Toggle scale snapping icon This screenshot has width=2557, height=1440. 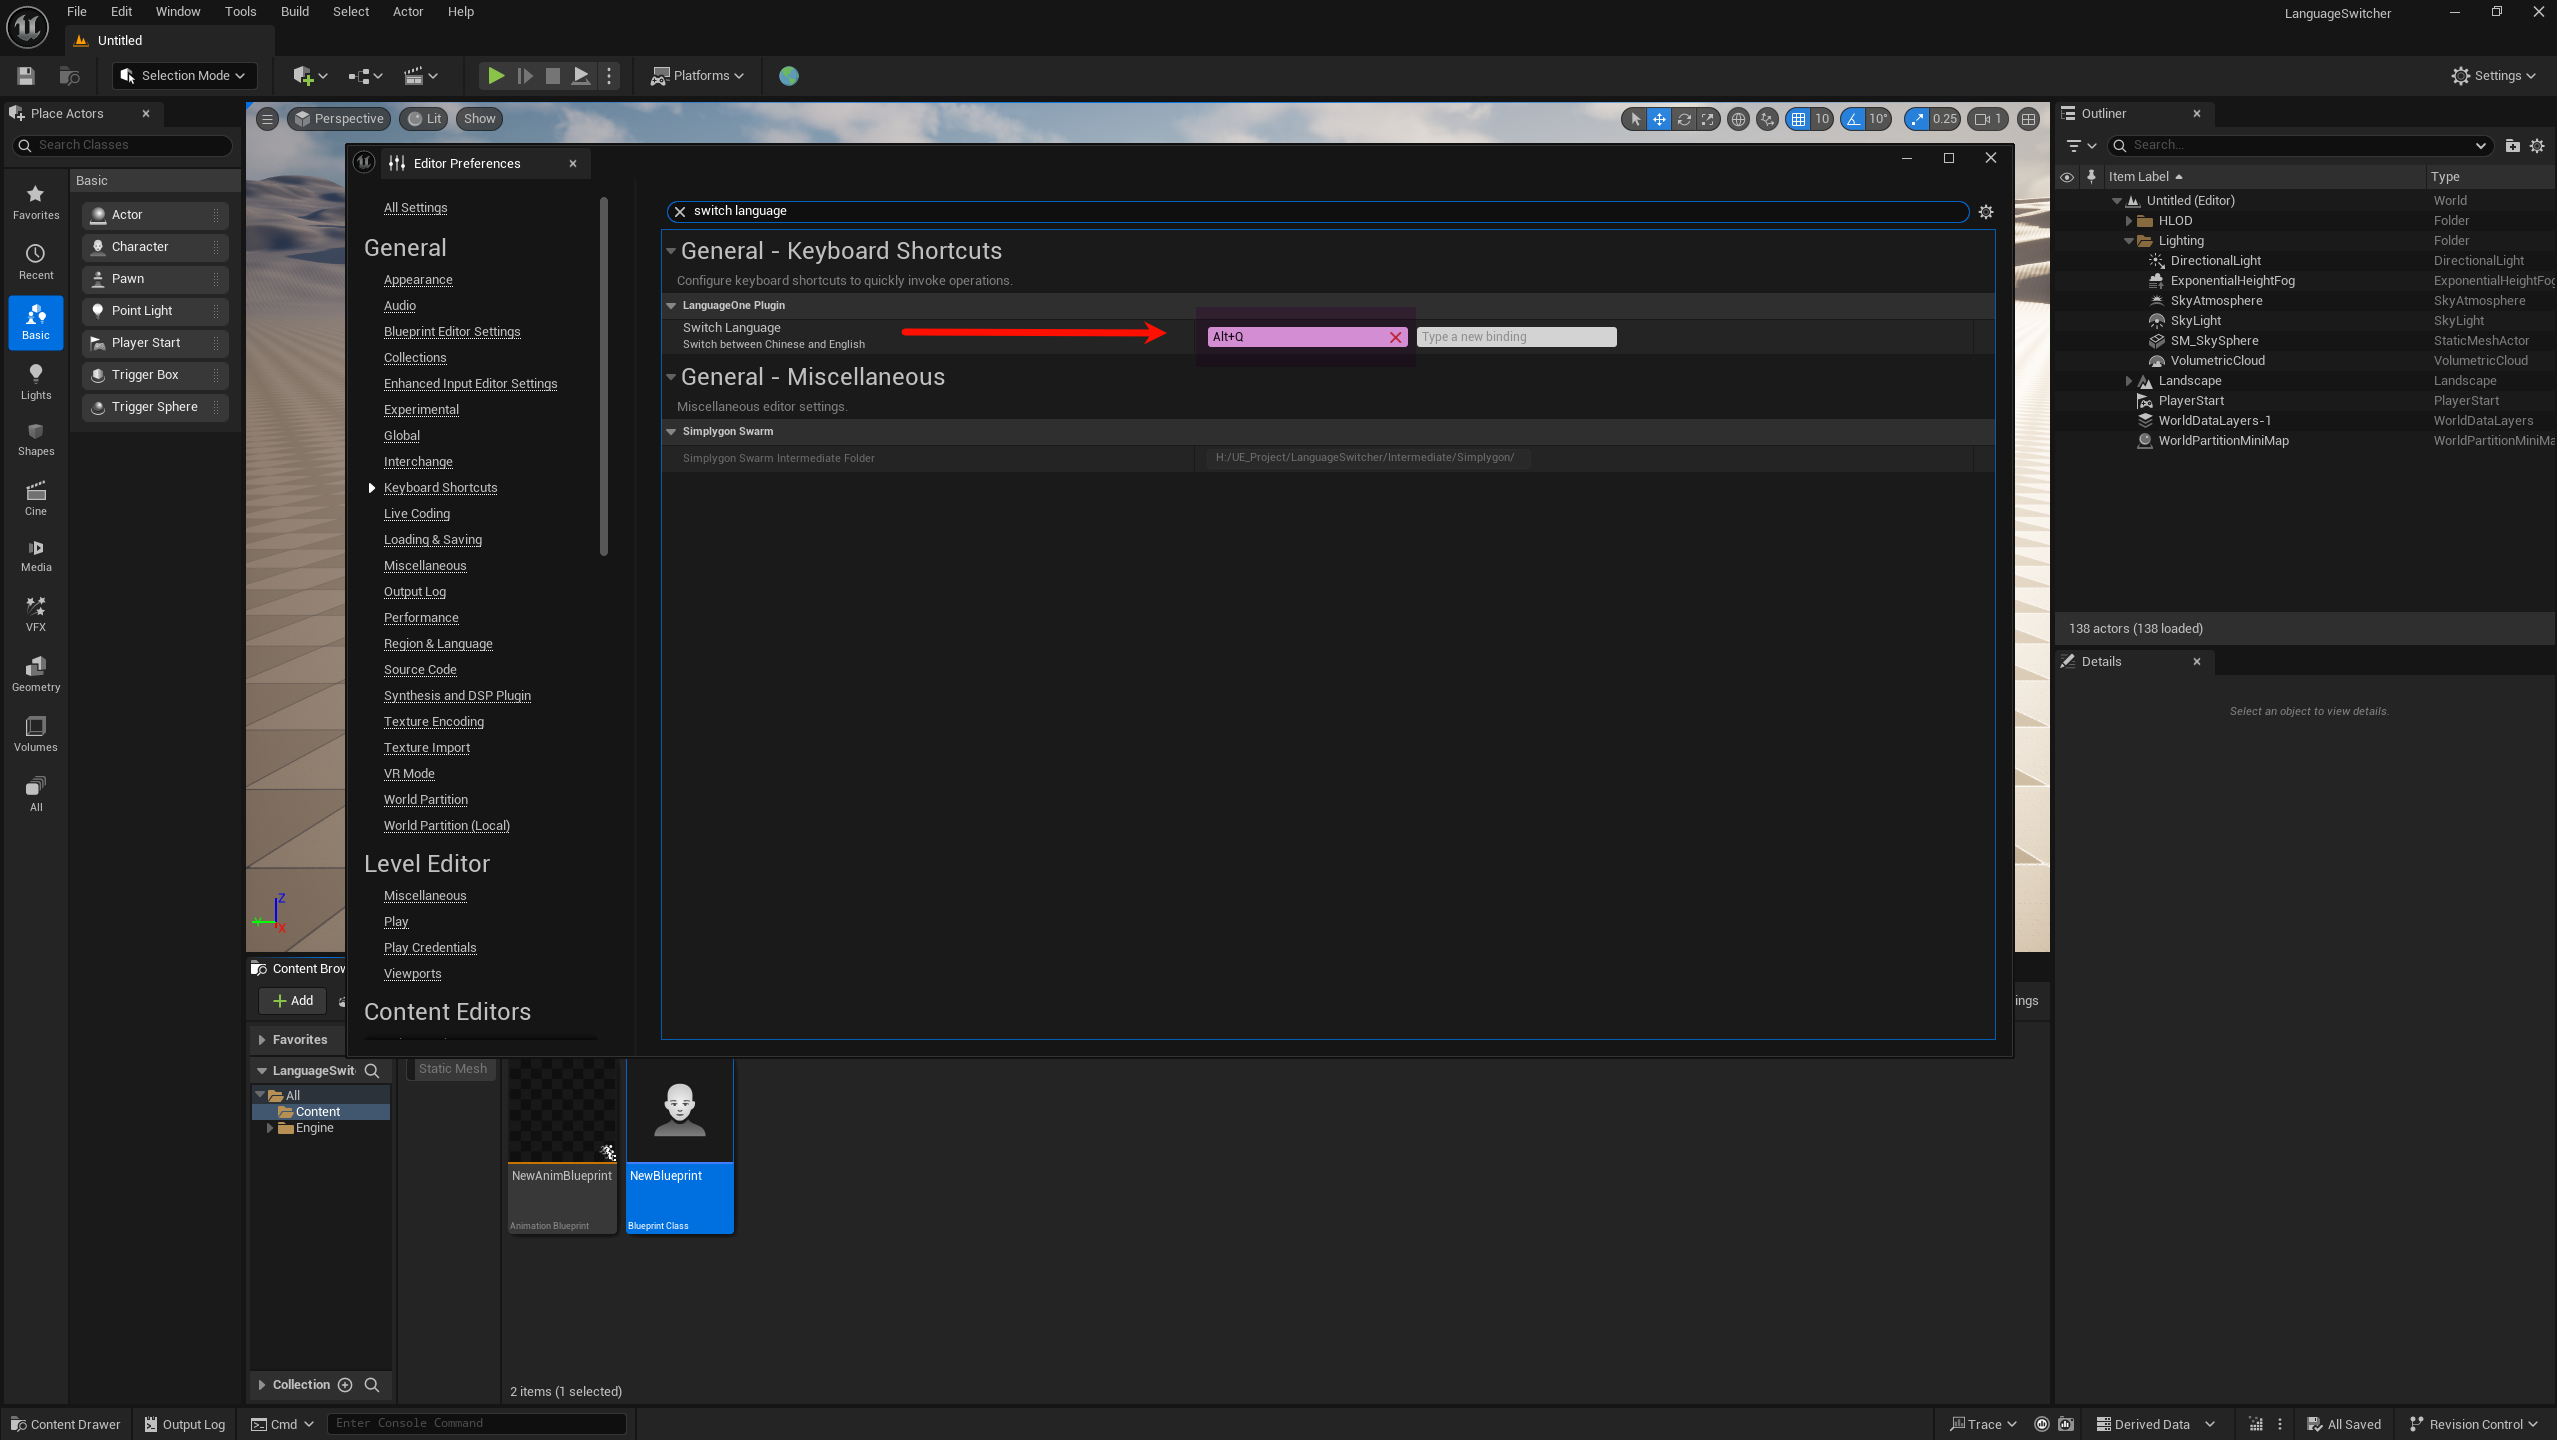pyautogui.click(x=1916, y=119)
